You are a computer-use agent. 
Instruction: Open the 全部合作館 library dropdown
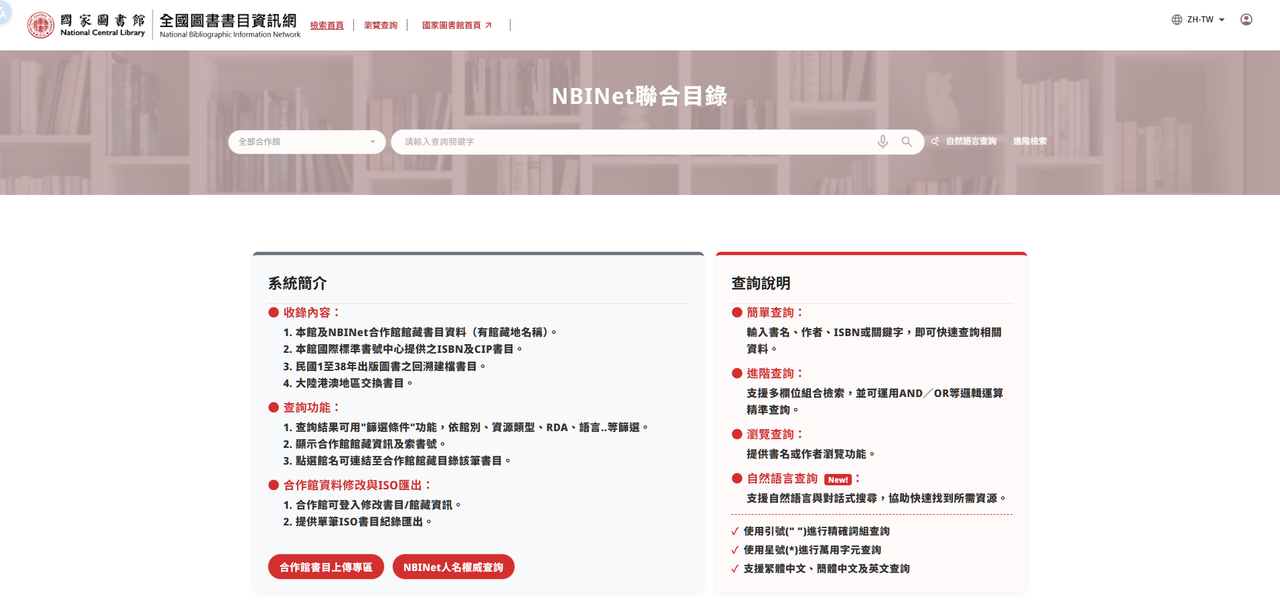(x=307, y=142)
